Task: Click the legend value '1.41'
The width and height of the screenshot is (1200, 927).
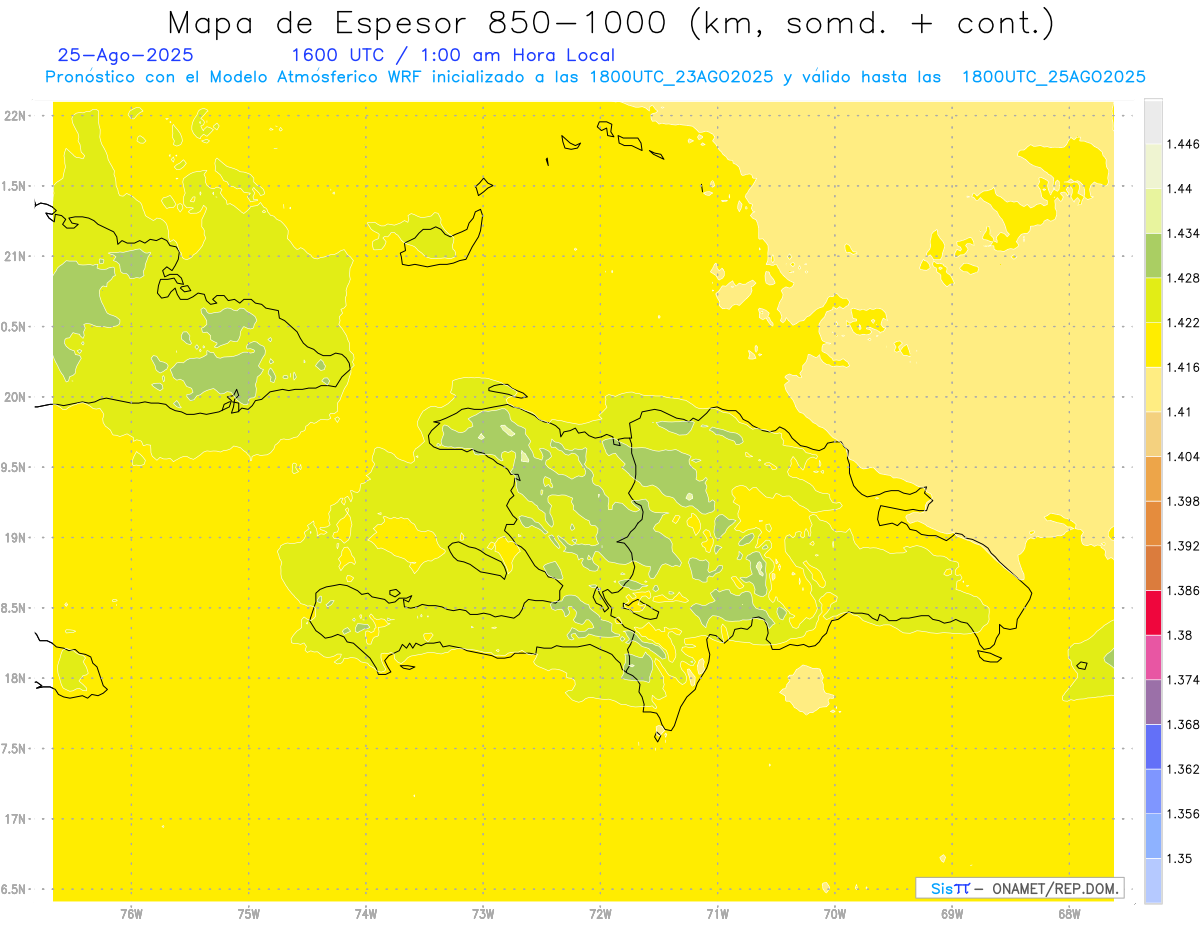Action: pos(1179,412)
